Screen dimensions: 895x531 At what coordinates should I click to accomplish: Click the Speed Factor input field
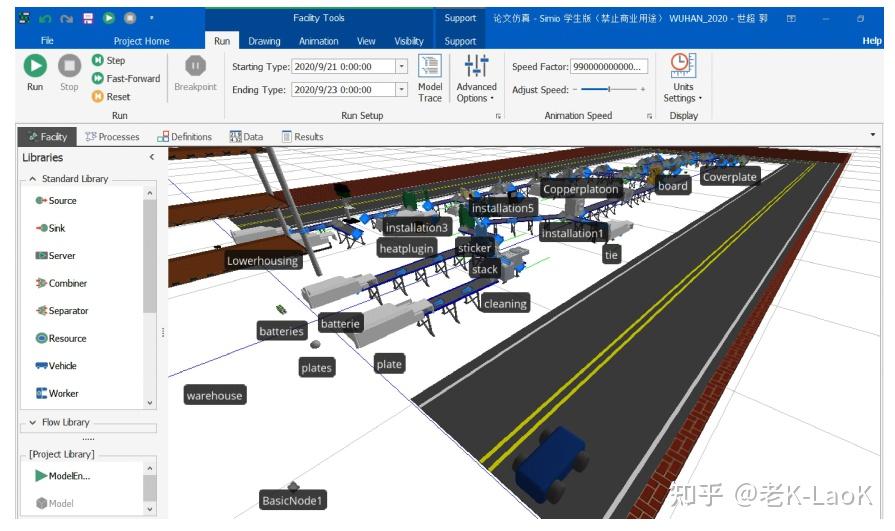pyautogui.click(x=609, y=67)
